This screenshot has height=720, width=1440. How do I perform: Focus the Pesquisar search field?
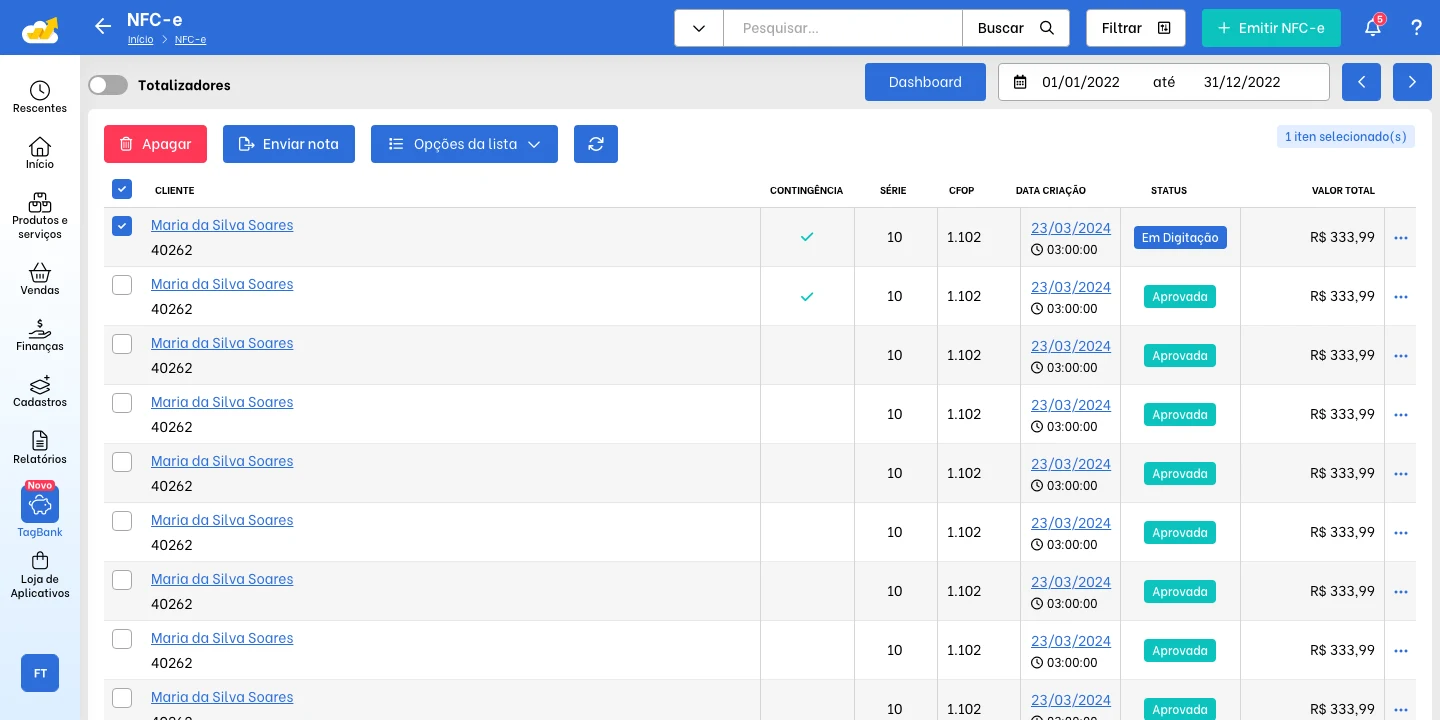pos(843,28)
